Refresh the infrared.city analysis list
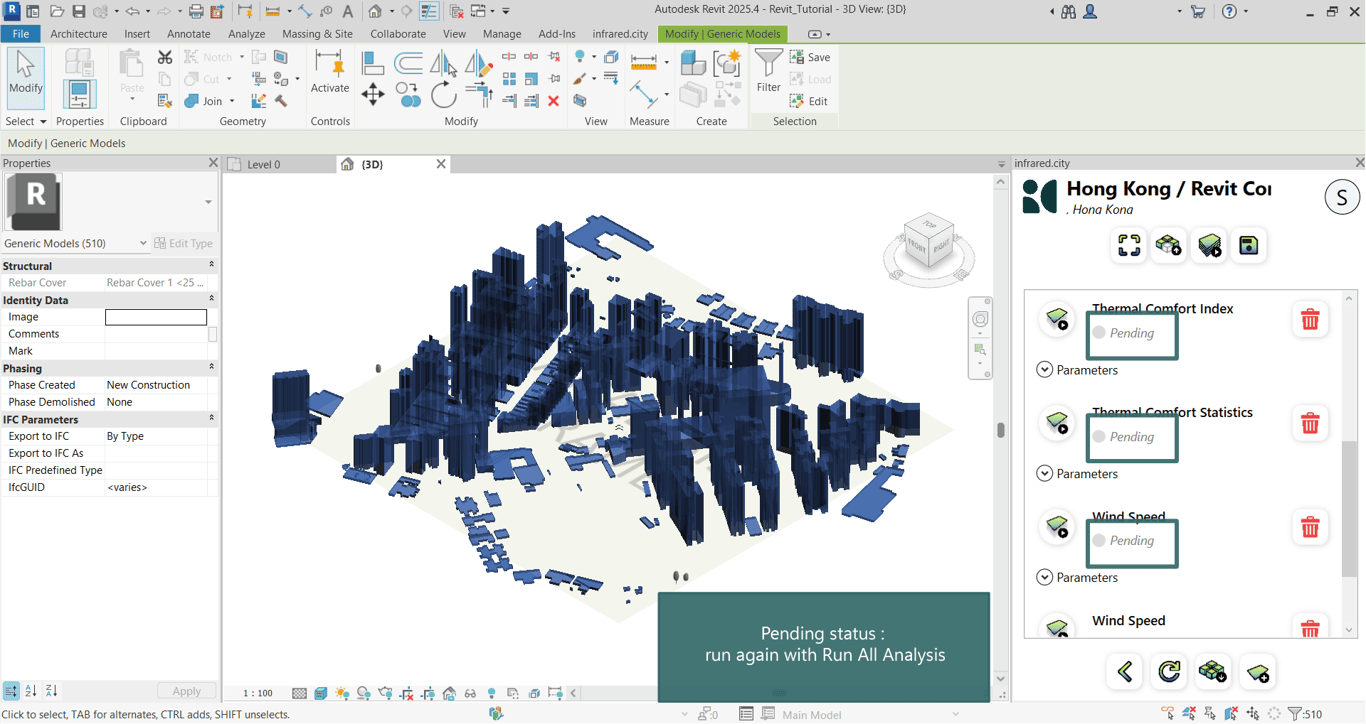Screen dimensions: 1366x724 click(x=1169, y=672)
